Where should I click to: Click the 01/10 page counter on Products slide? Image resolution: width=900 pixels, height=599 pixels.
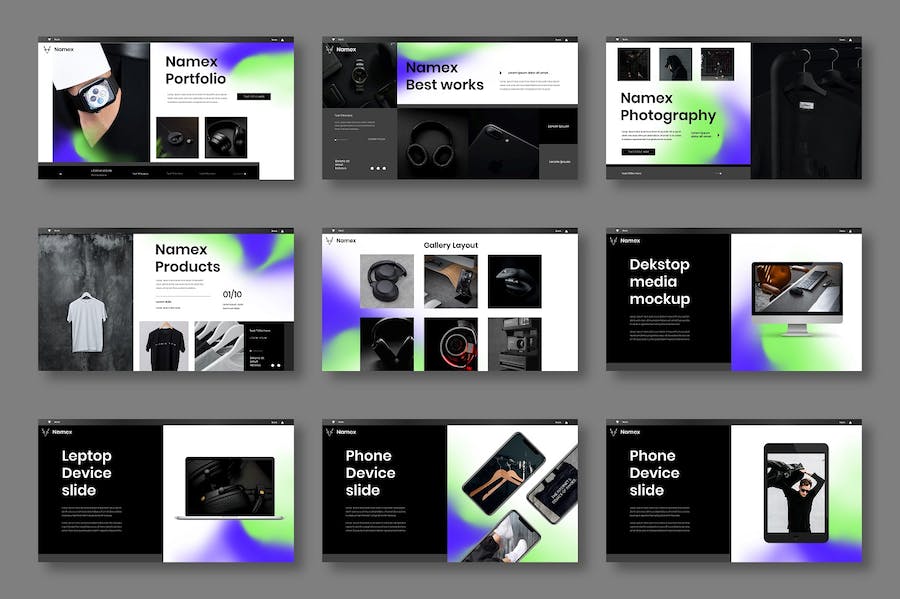point(232,295)
